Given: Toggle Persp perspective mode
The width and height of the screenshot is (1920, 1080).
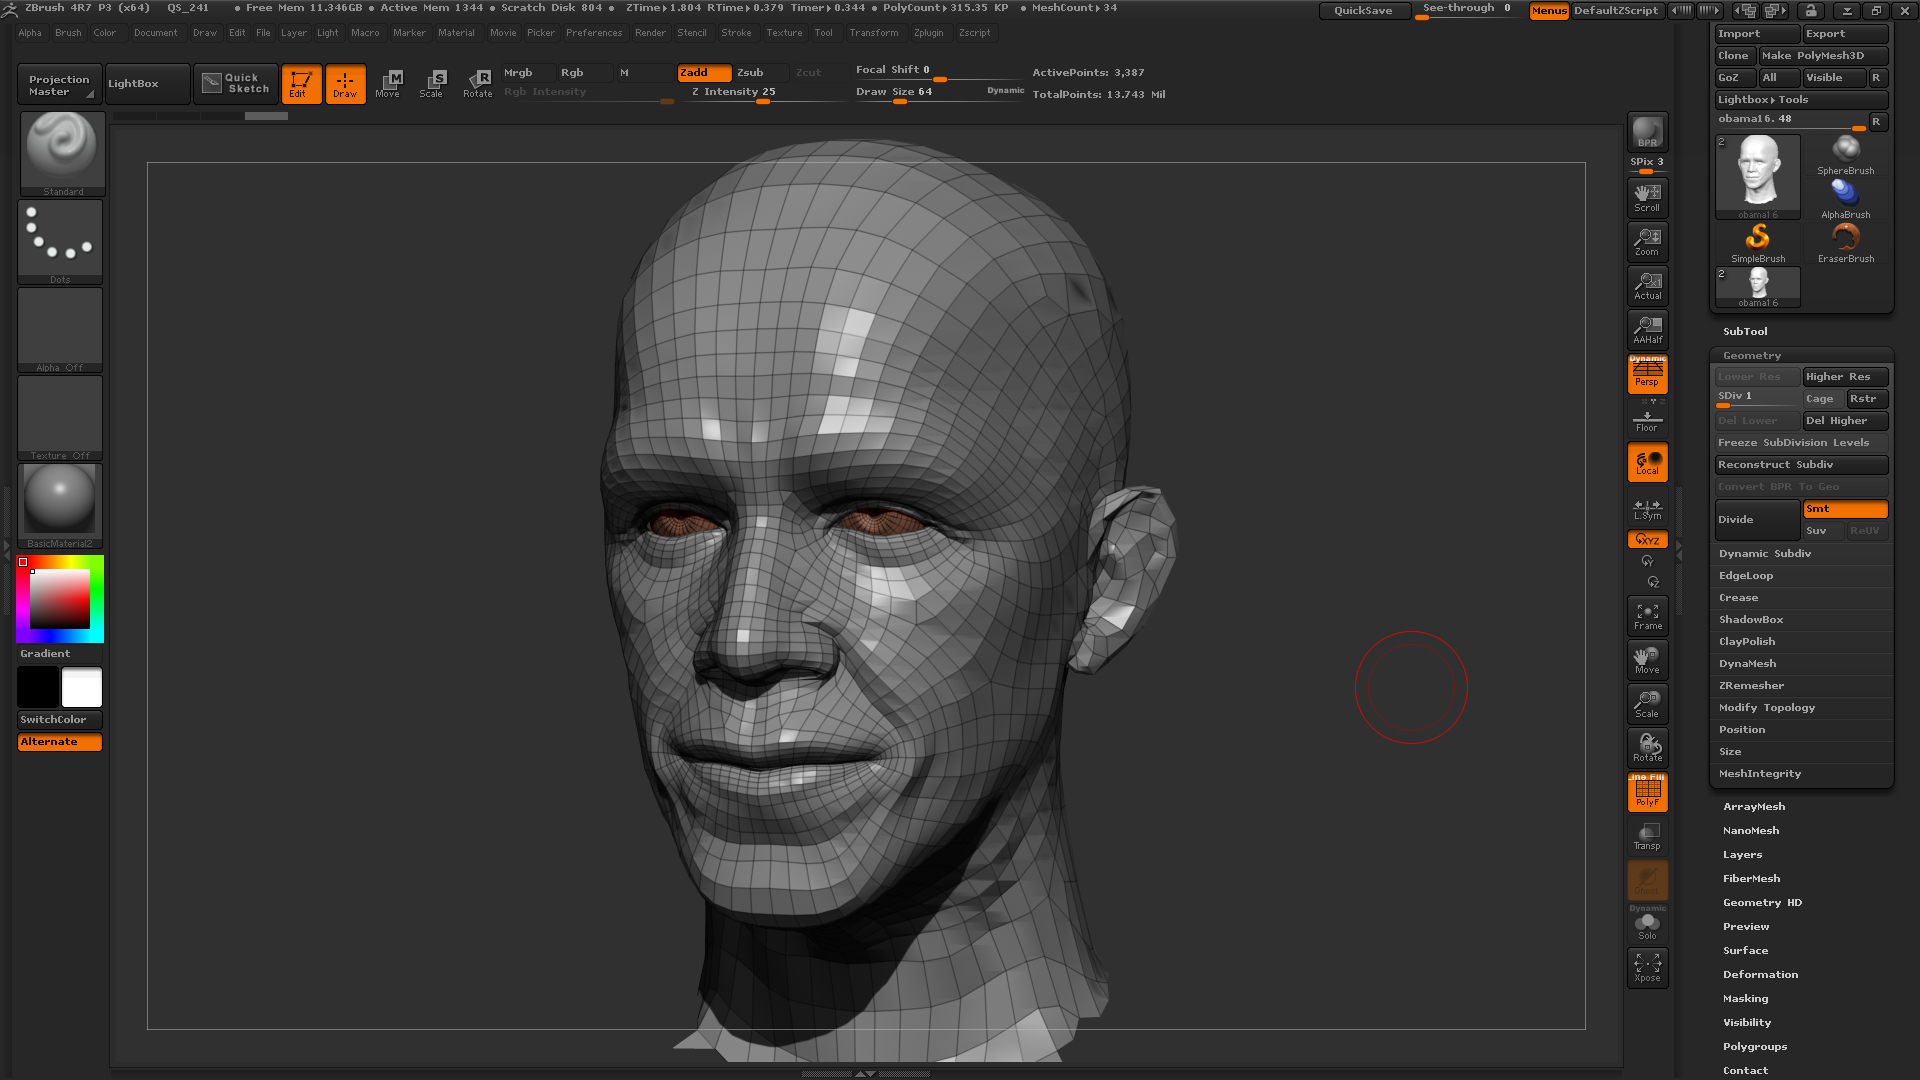Looking at the screenshot, I should click(x=1647, y=374).
